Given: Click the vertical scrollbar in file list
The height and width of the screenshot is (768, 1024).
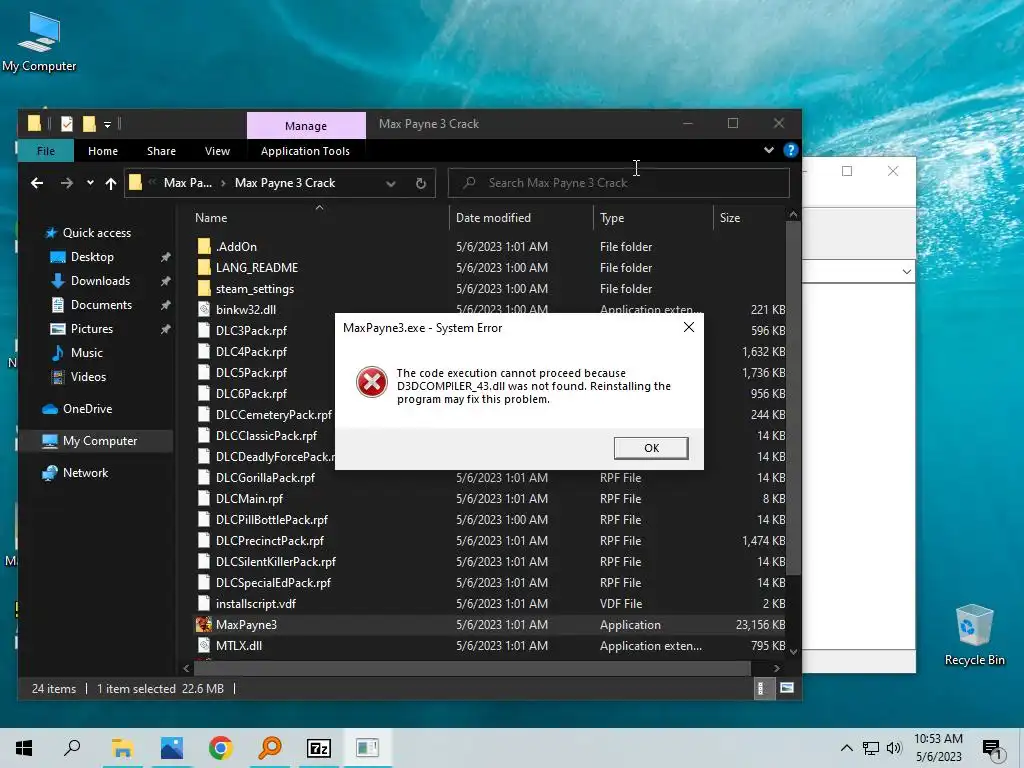Looking at the screenshot, I should tap(793, 398).
